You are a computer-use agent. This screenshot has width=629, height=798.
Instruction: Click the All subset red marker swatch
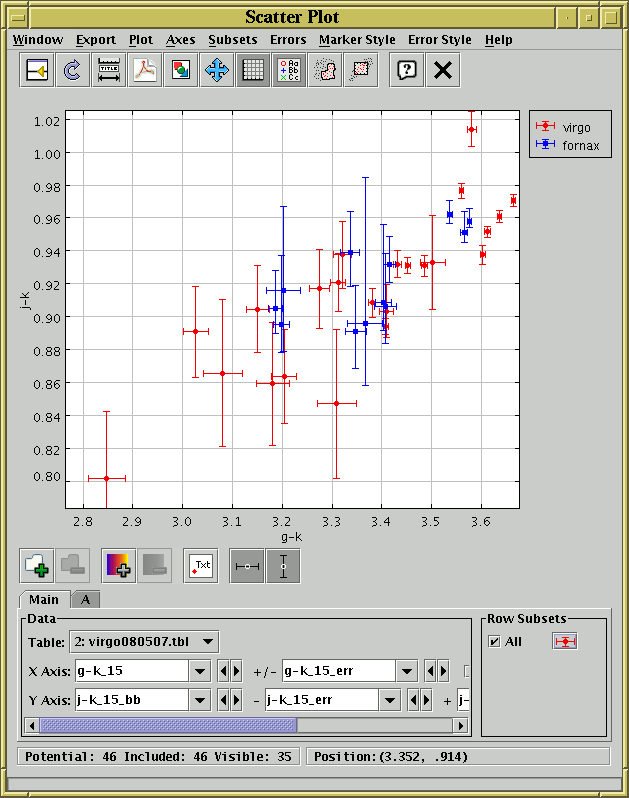coord(565,641)
